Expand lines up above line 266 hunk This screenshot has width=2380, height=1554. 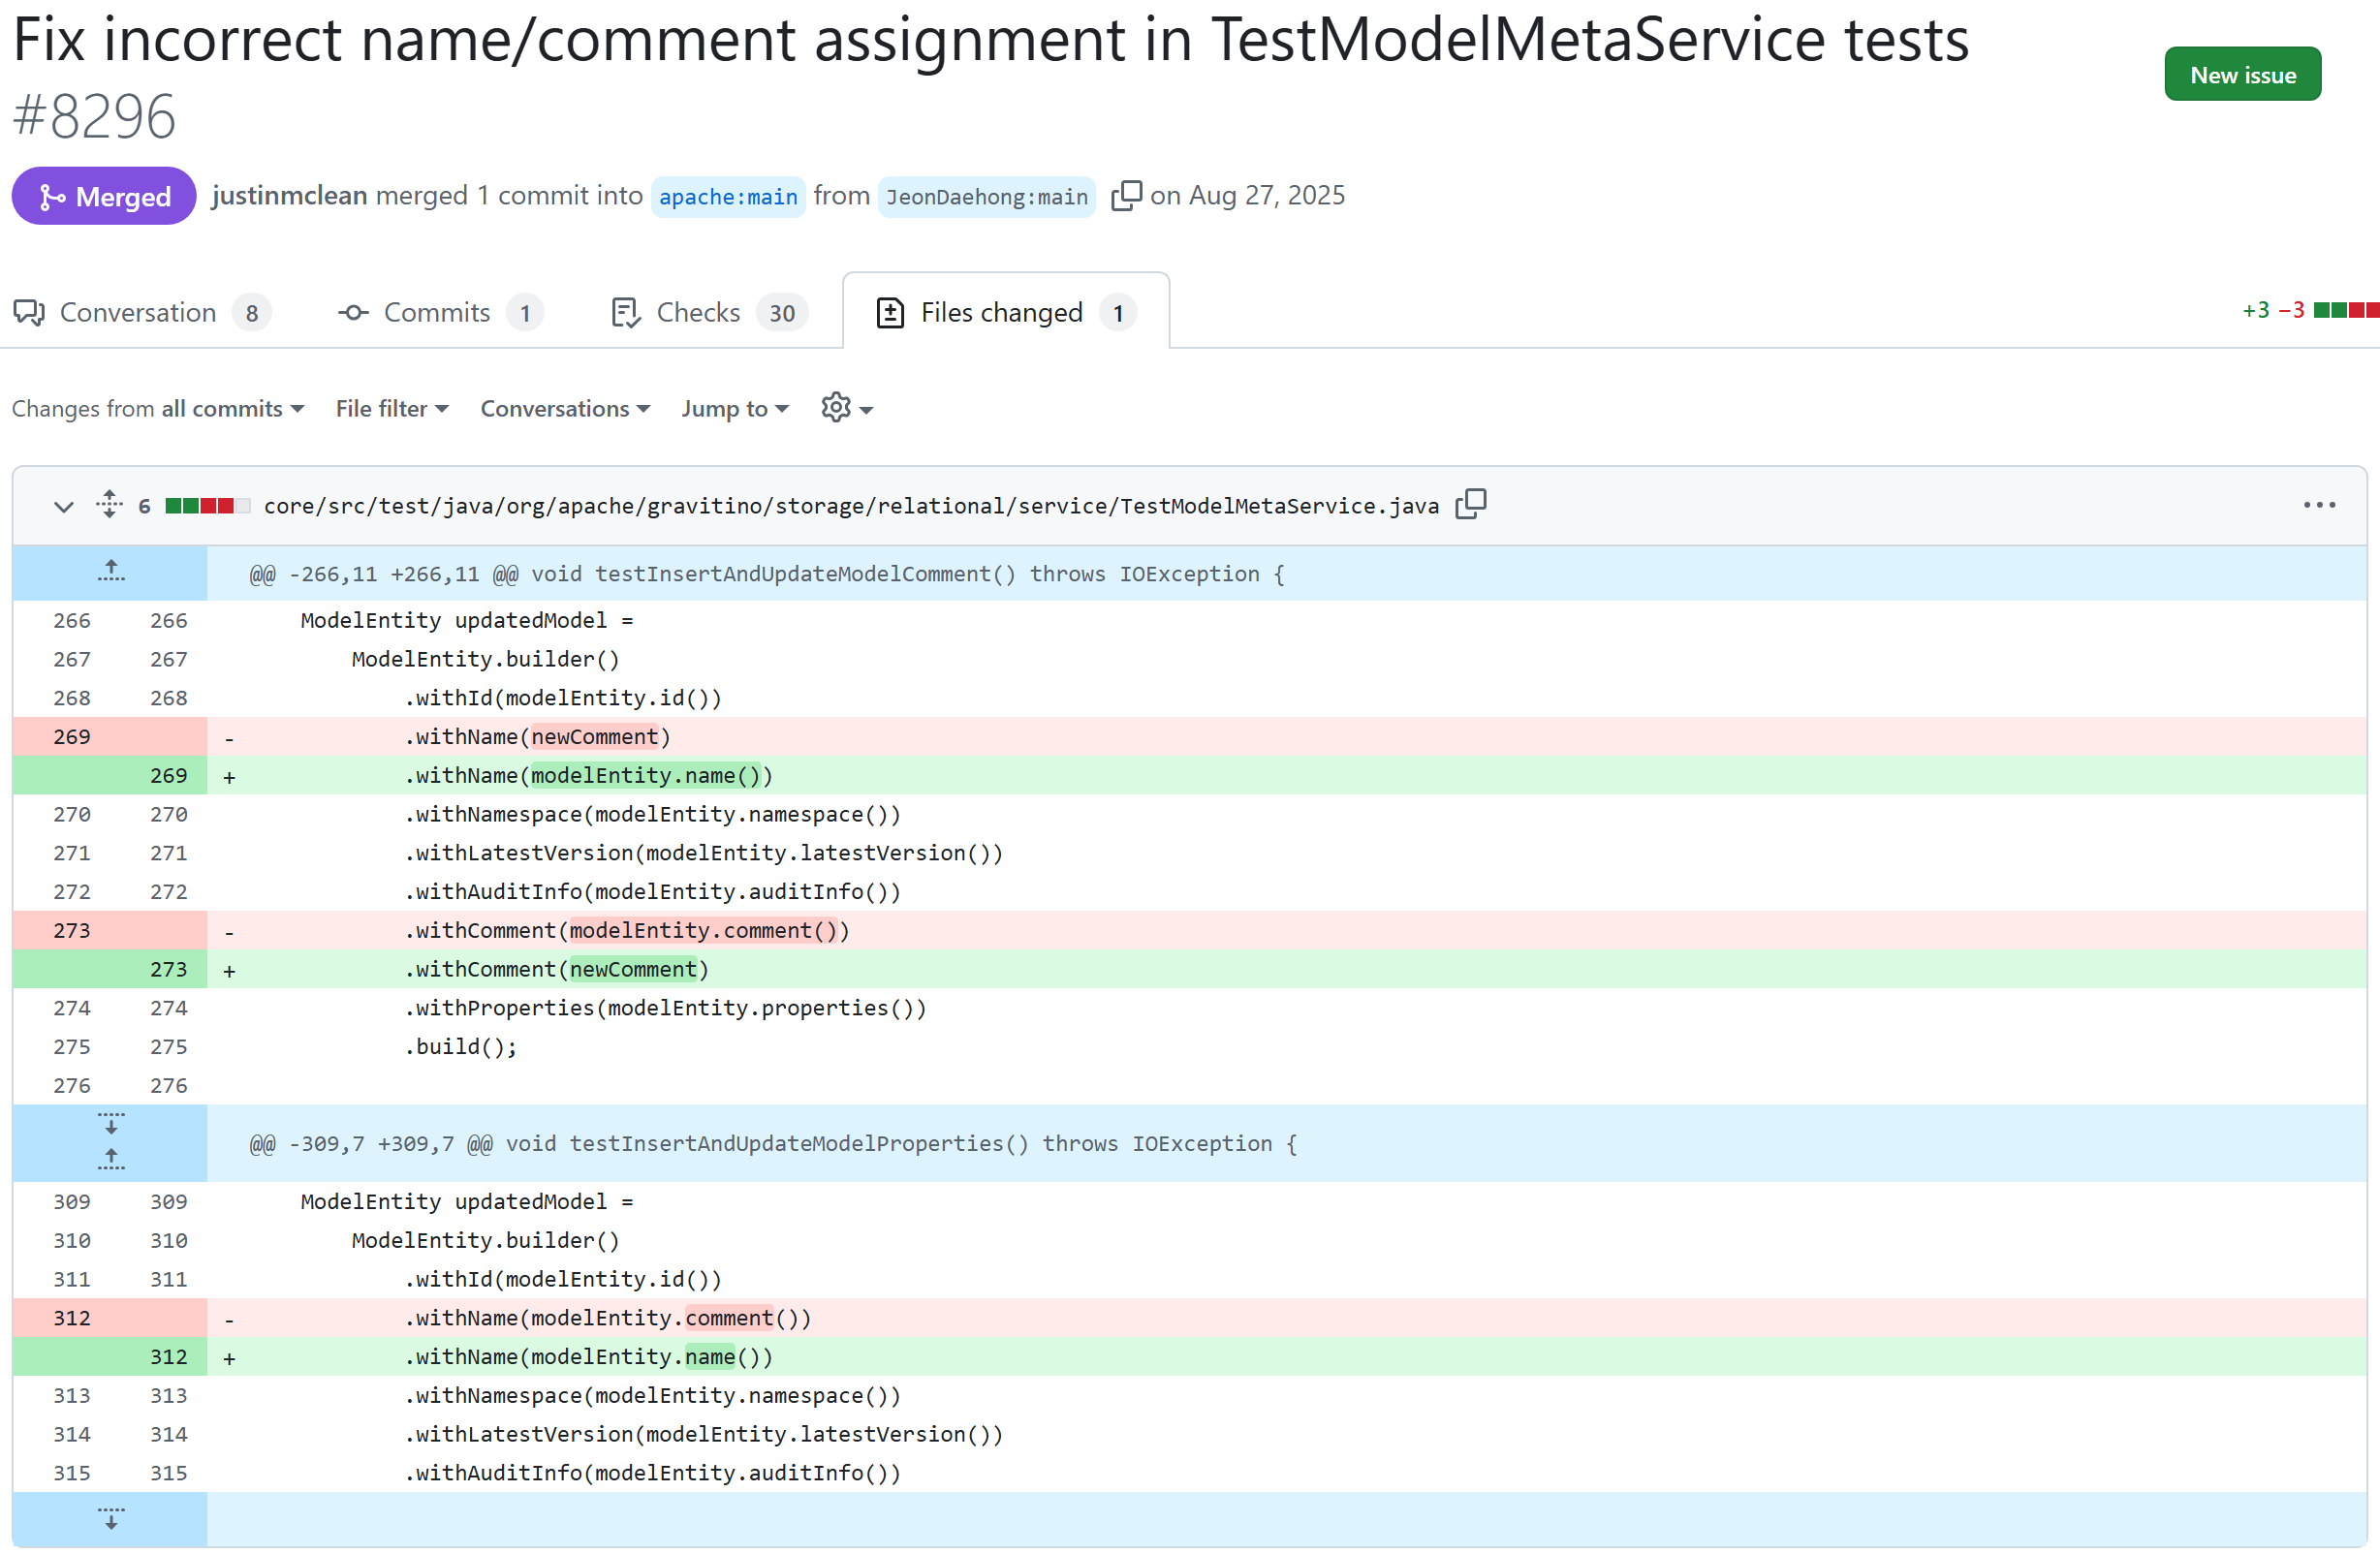tap(111, 572)
